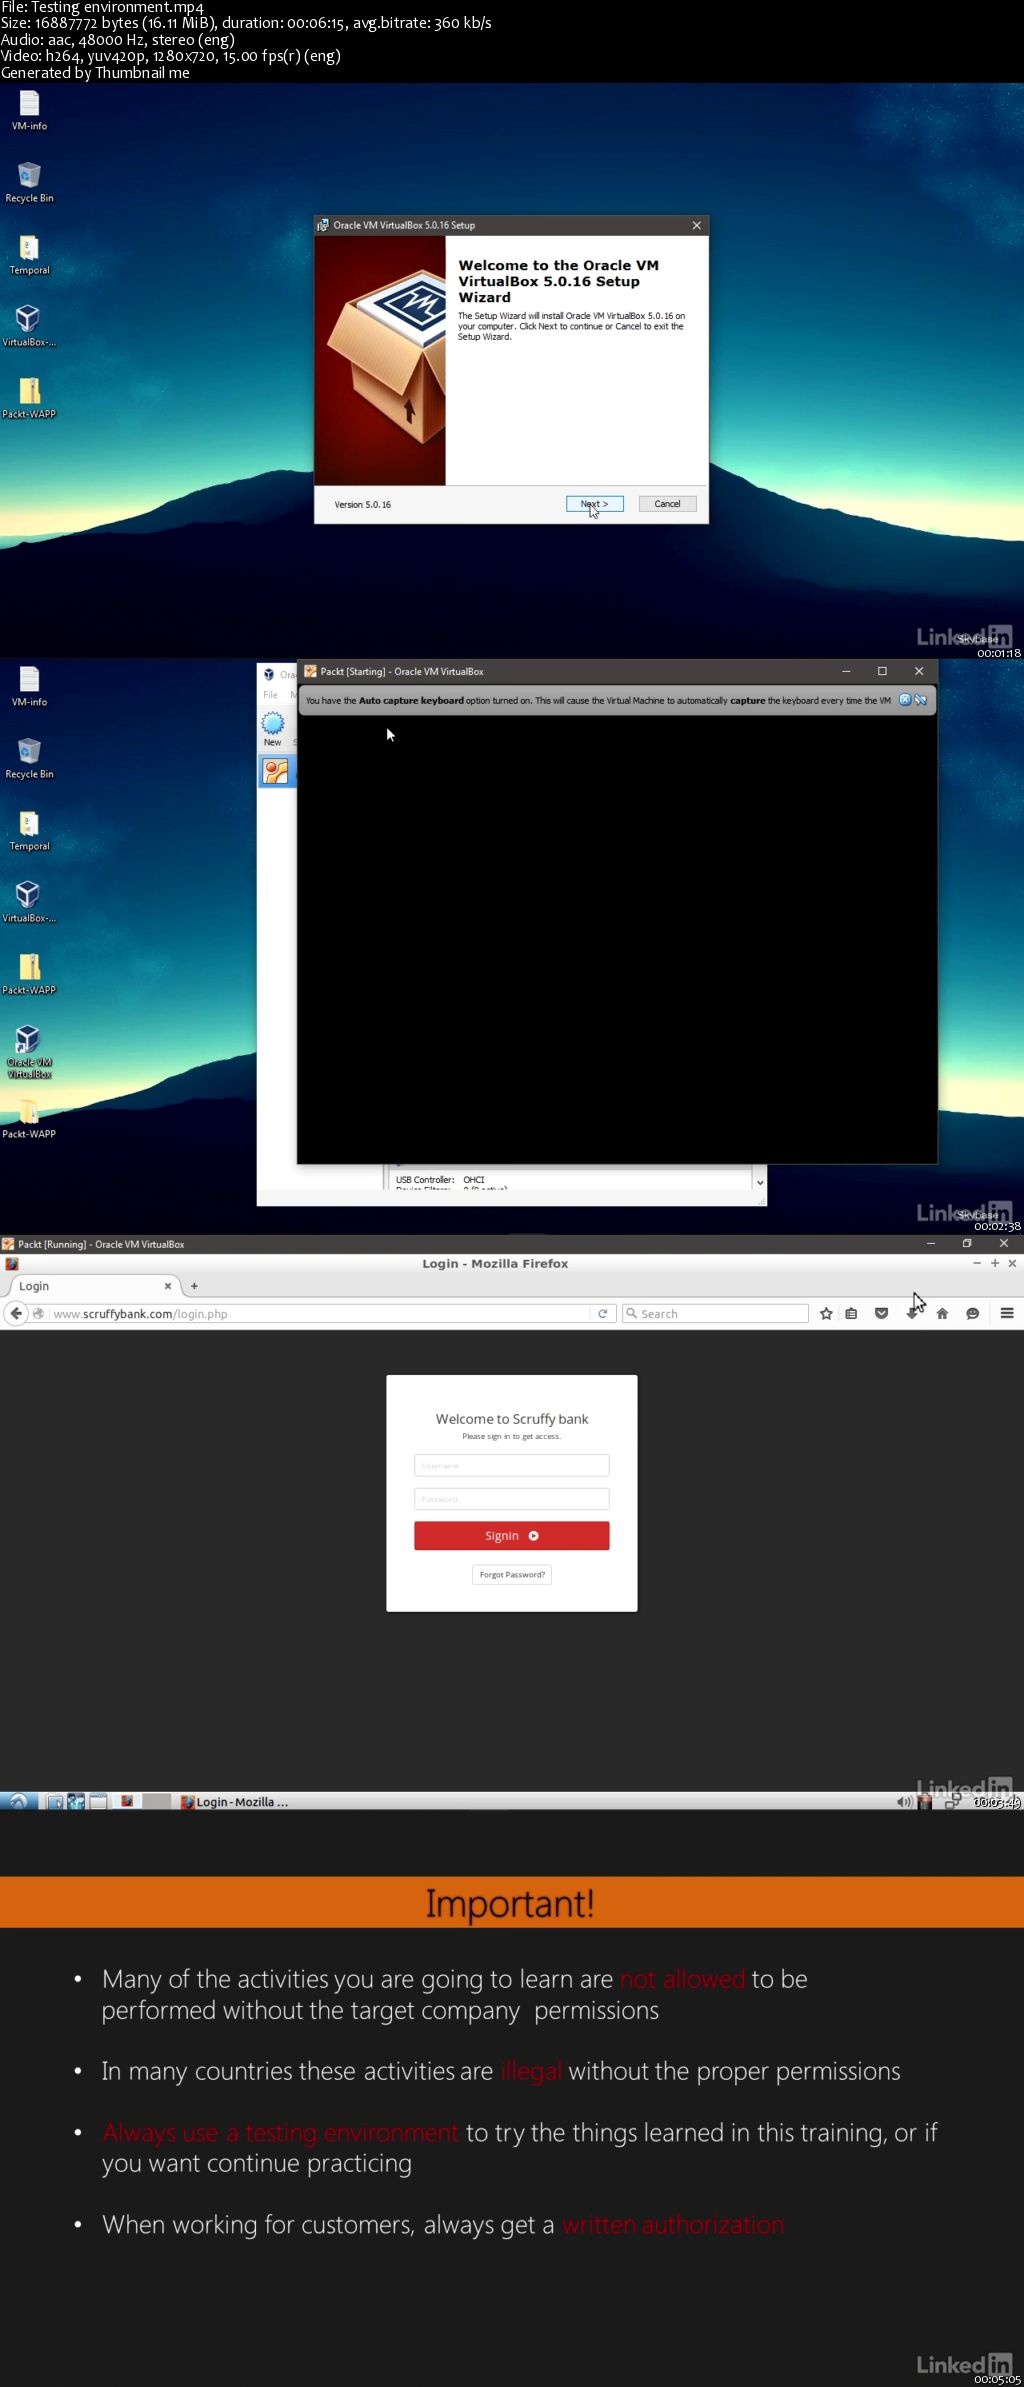Screen dimensions: 1024x2387
Task: Close the Login tab in Firefox
Action: click(x=167, y=1286)
